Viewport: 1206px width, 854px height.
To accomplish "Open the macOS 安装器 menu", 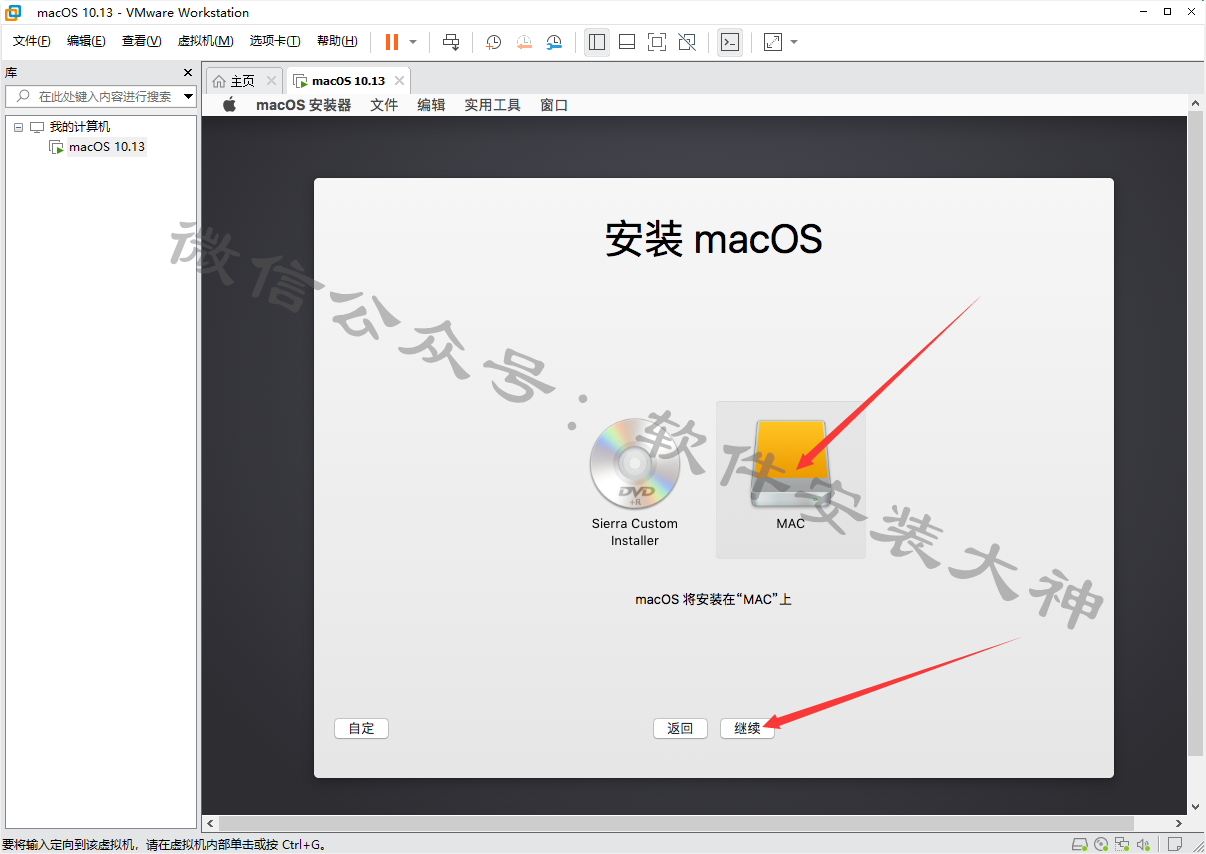I will tap(304, 105).
